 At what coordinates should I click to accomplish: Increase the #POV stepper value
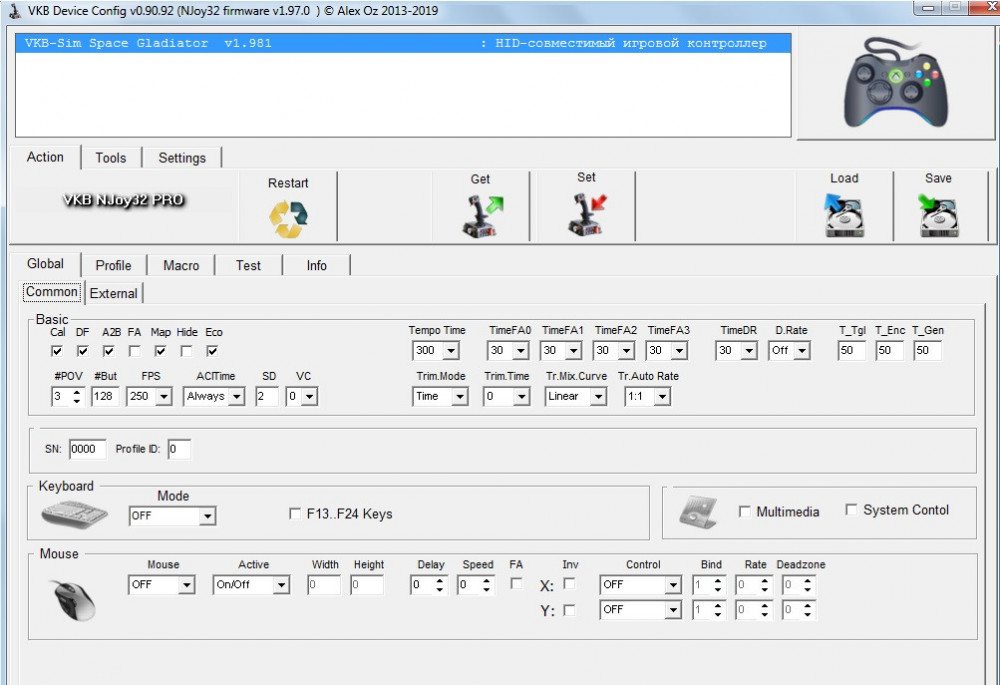coord(77,392)
